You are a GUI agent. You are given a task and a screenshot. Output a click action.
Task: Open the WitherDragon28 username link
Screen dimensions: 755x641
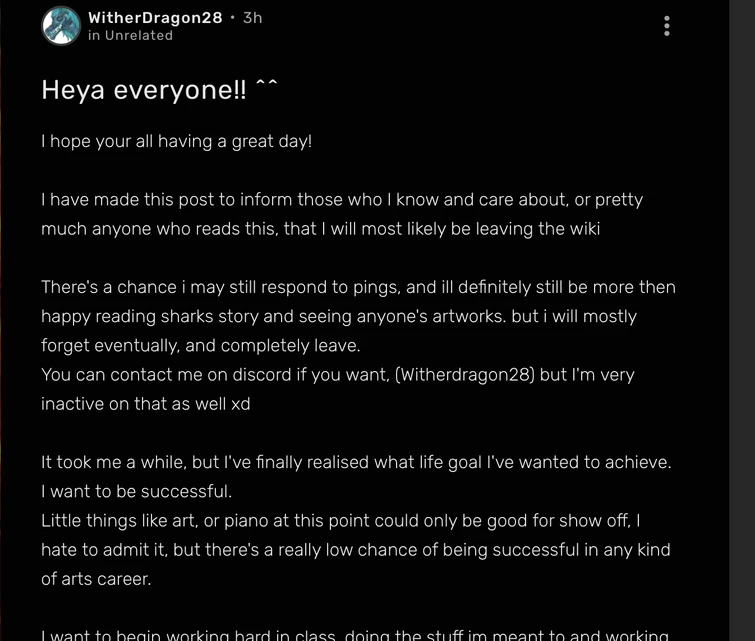point(155,17)
